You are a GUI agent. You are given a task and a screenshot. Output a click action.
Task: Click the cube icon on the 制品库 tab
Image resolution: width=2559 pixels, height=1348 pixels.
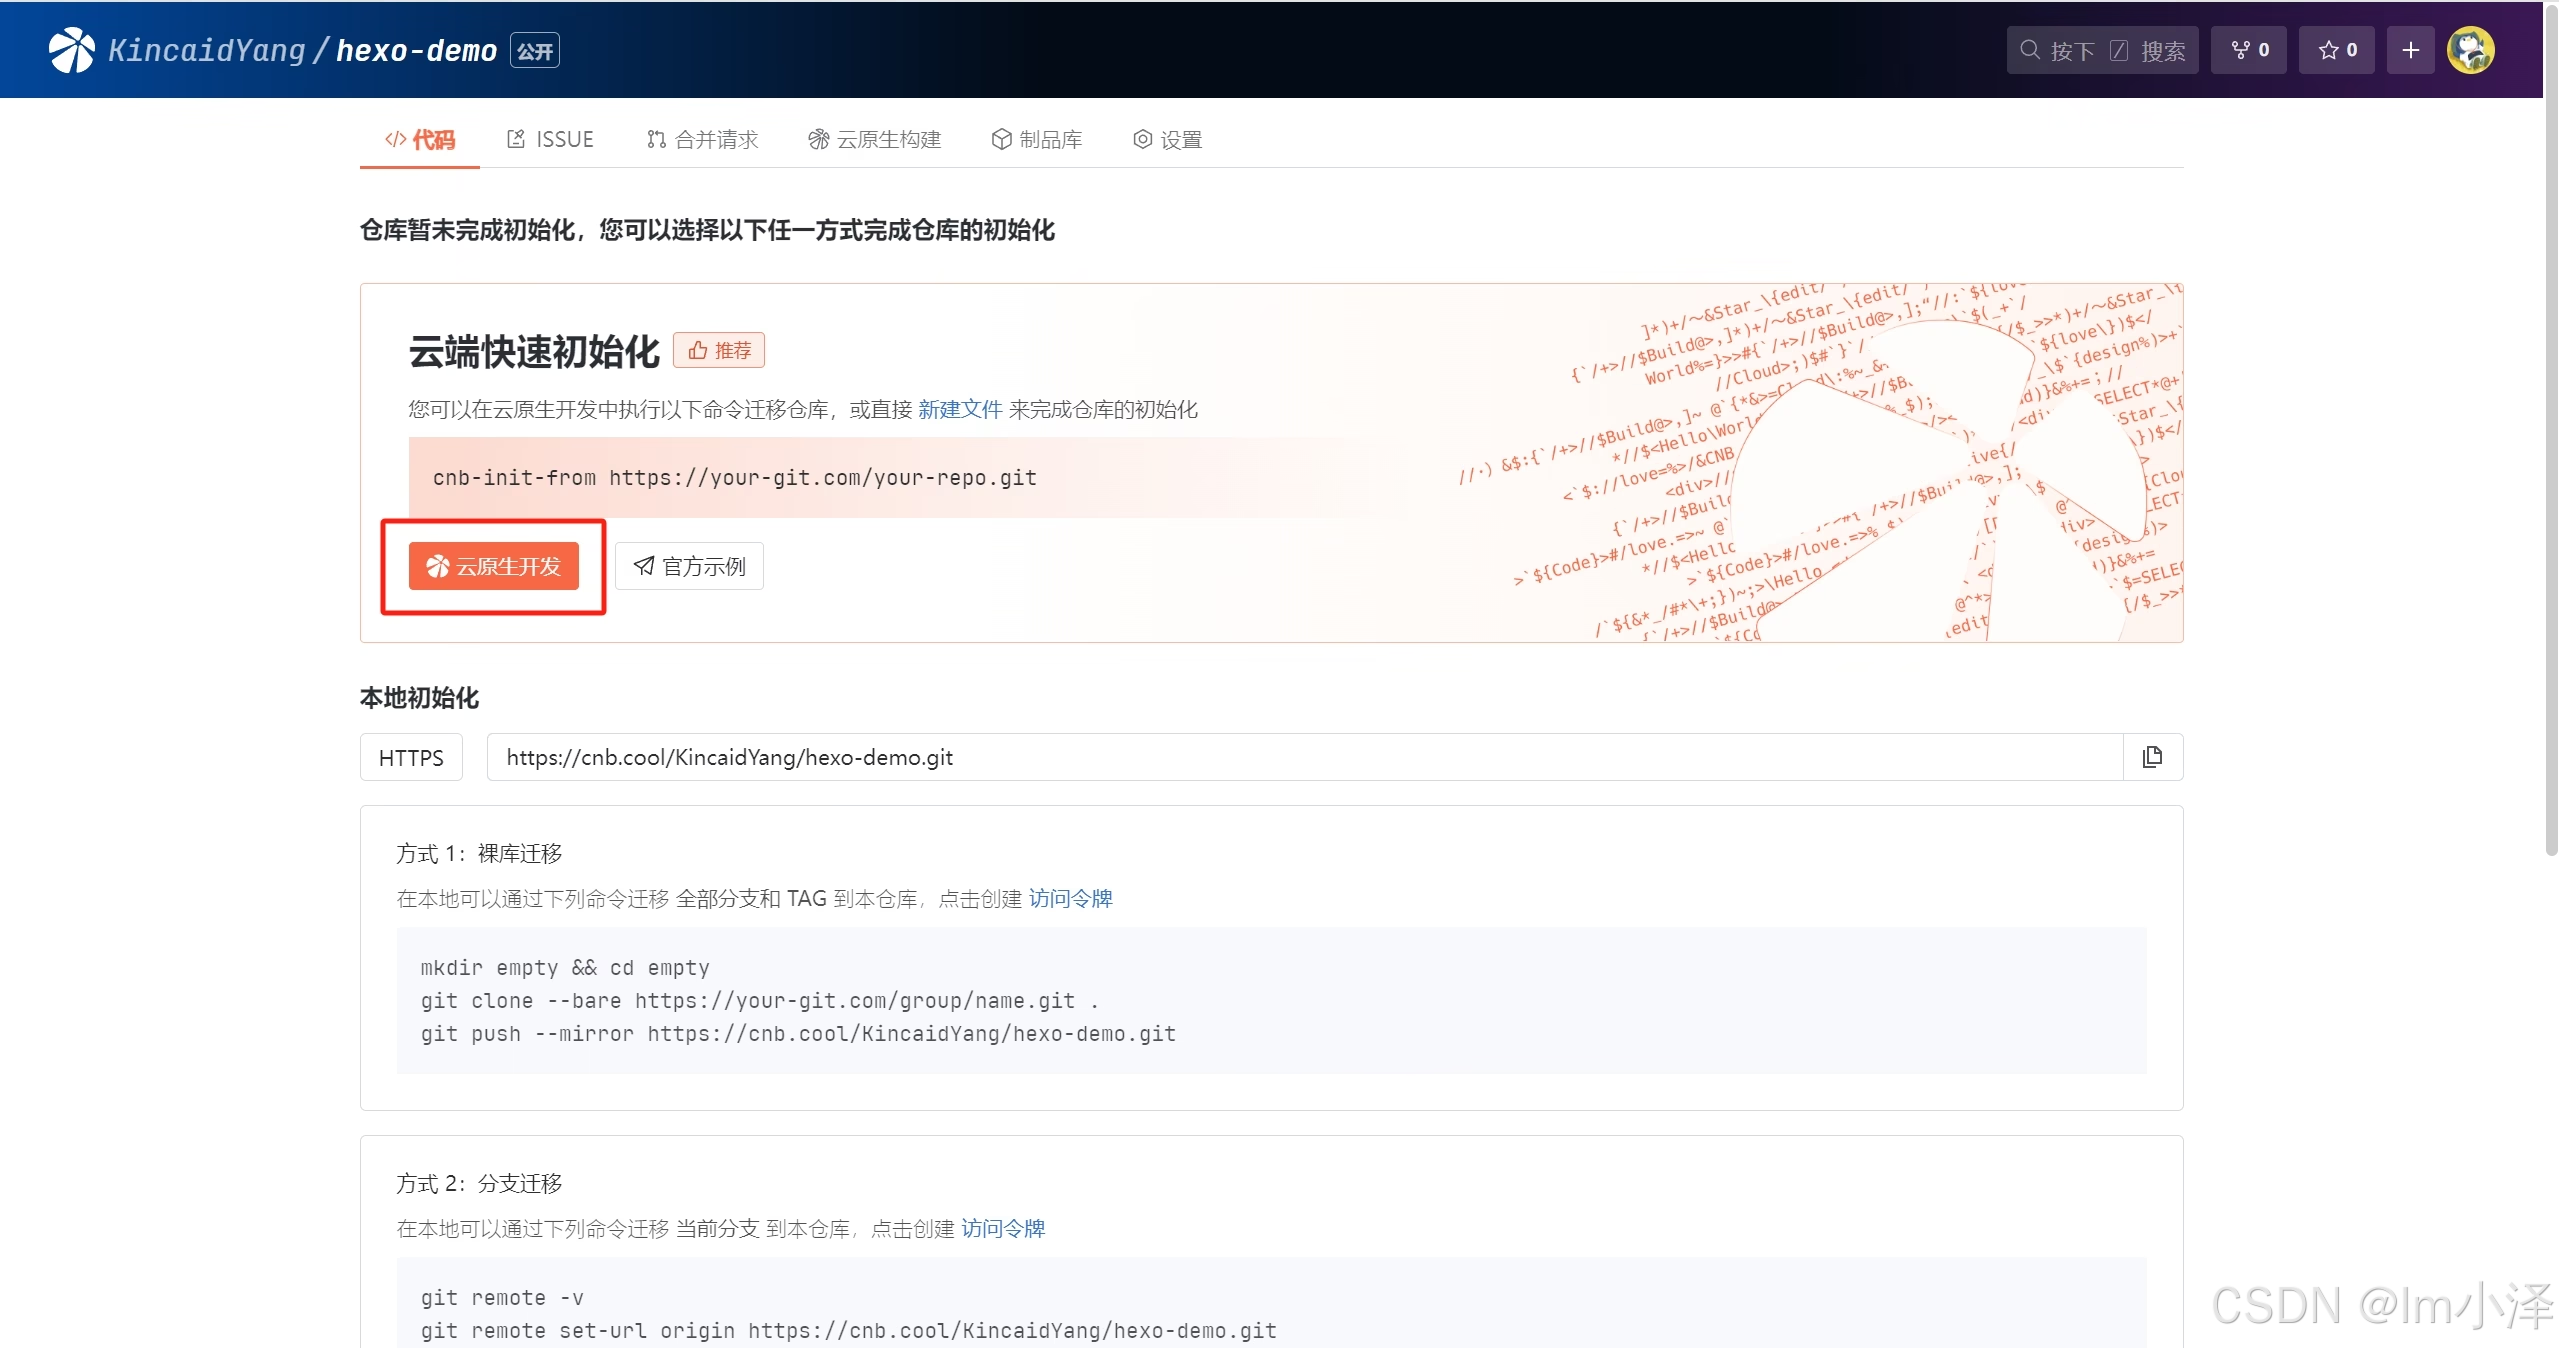[1001, 139]
